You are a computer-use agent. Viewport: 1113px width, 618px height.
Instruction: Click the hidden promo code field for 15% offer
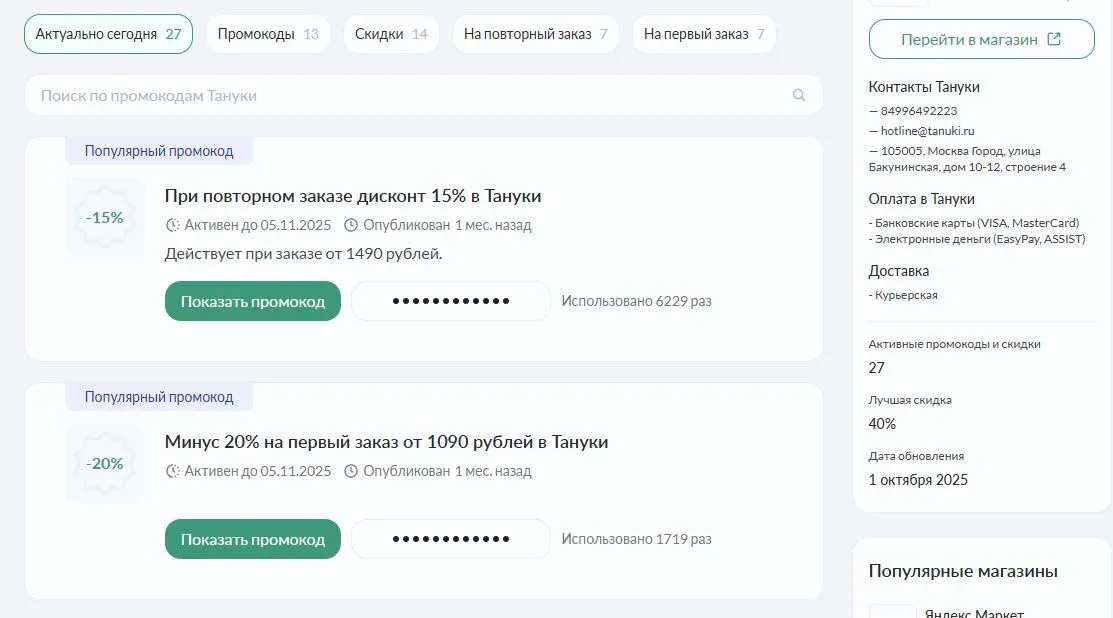[x=450, y=302]
